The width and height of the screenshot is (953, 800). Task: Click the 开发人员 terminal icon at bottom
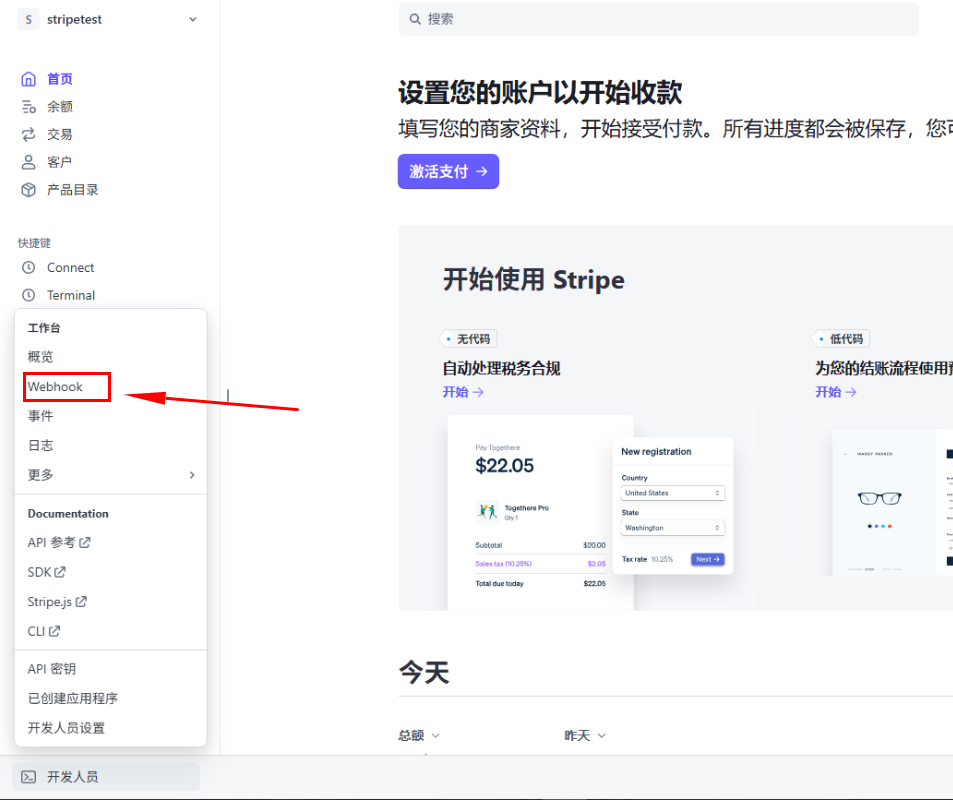pyautogui.click(x=29, y=777)
